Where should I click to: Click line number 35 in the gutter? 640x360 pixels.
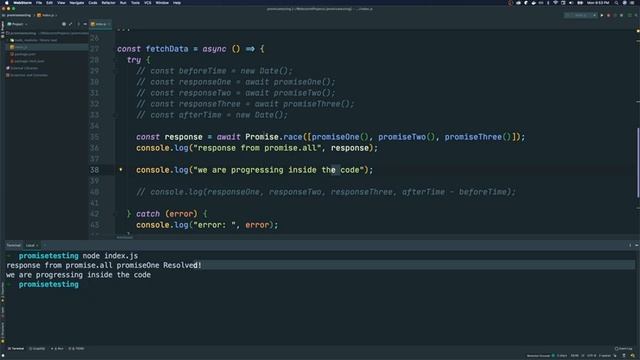point(94,137)
